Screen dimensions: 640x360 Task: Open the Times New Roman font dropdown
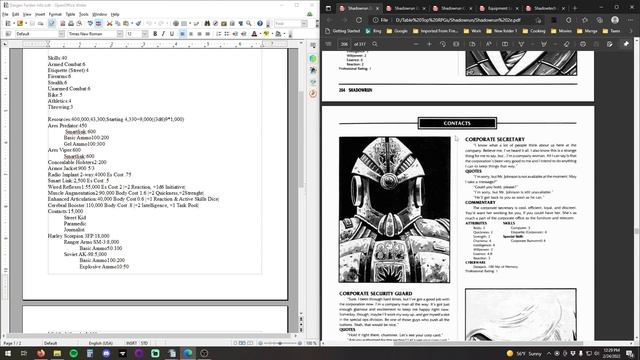click(x=120, y=34)
